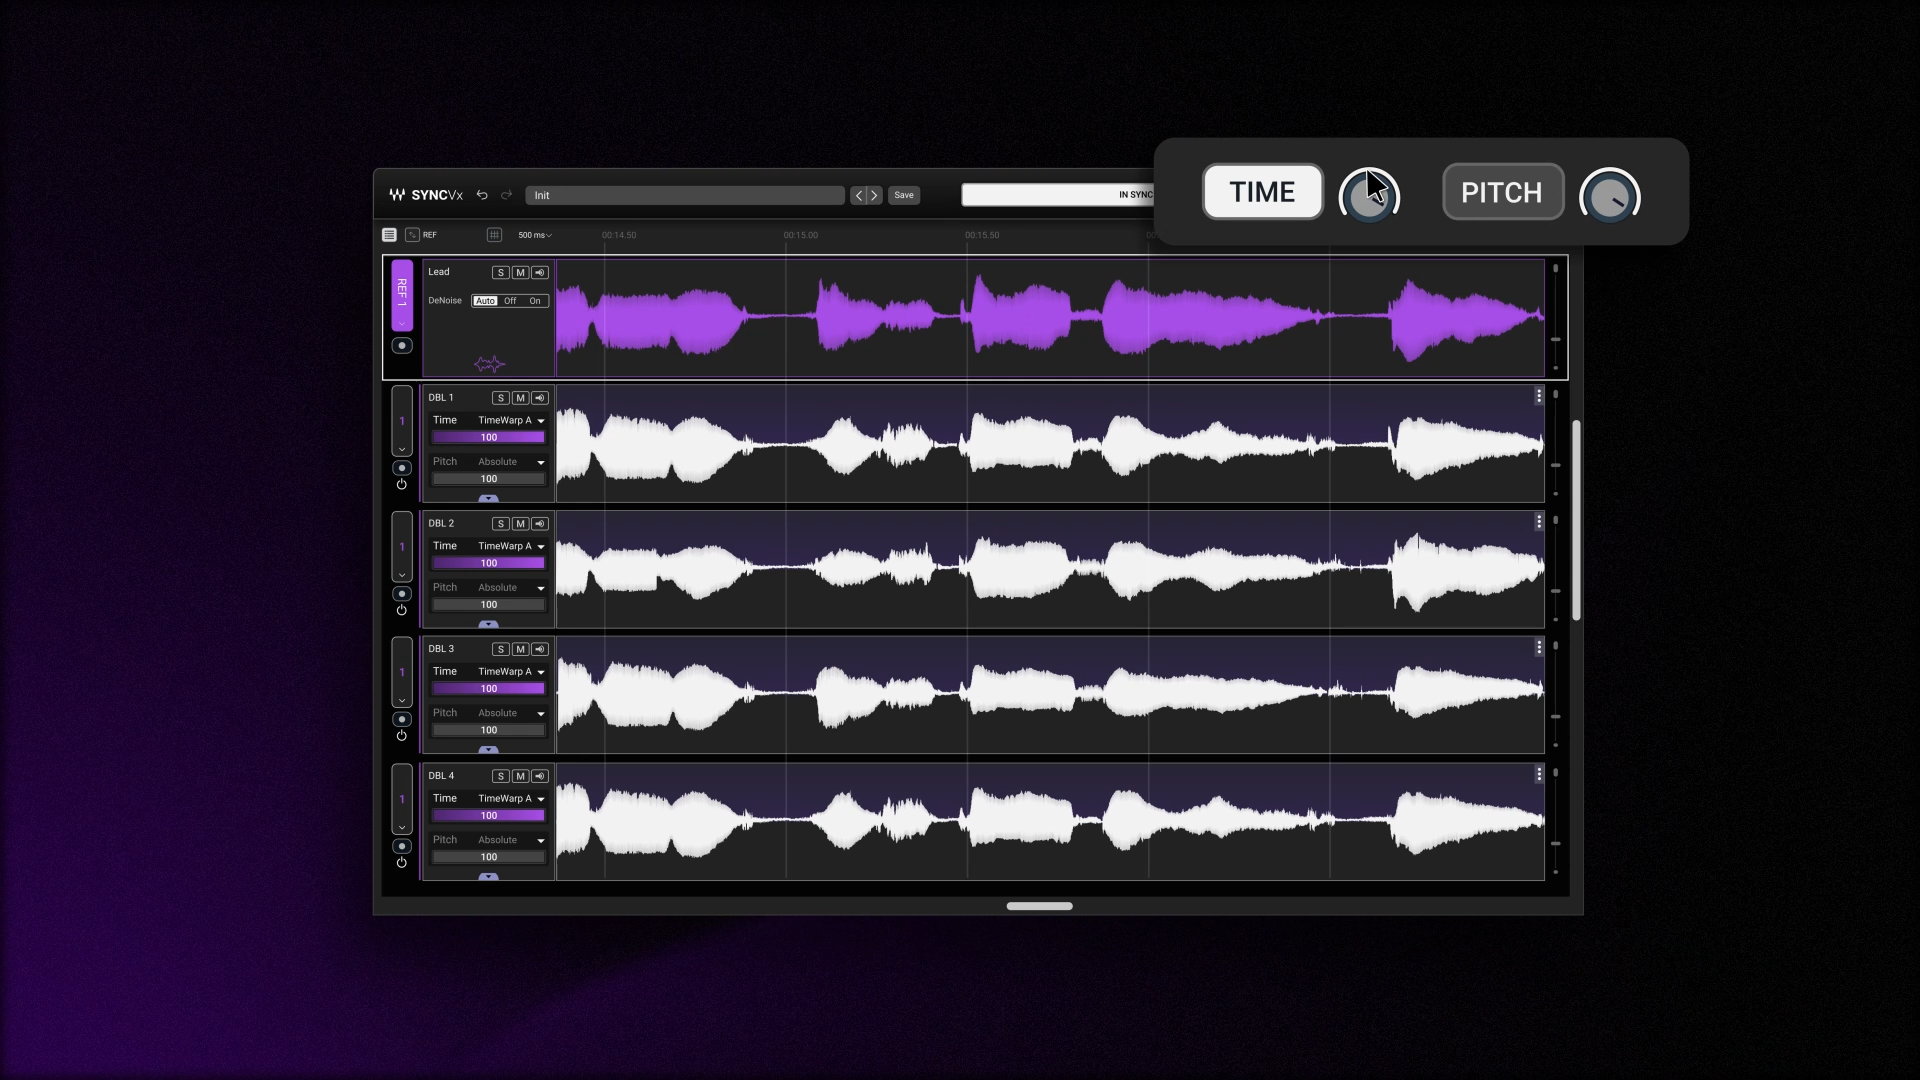Click the knob next to TIME
This screenshot has width=1920, height=1080.
tap(1369, 196)
